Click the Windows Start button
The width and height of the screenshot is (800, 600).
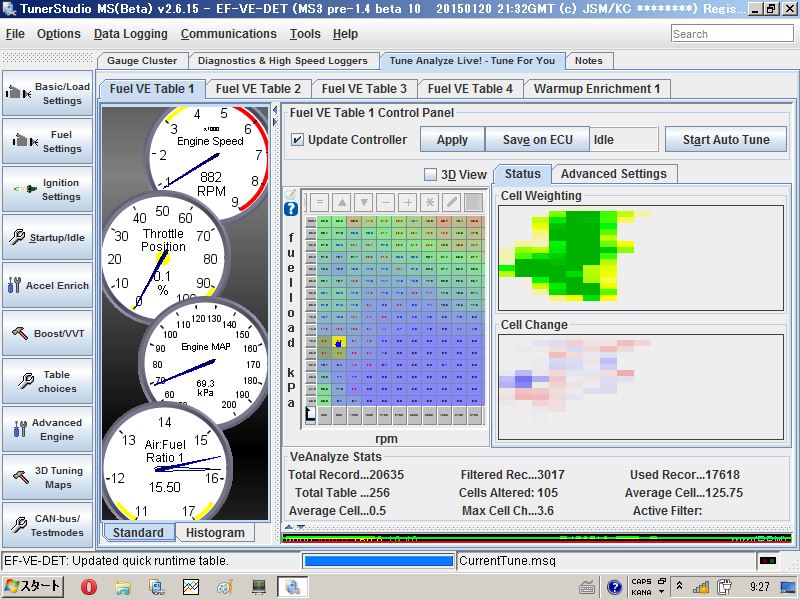click(33, 587)
